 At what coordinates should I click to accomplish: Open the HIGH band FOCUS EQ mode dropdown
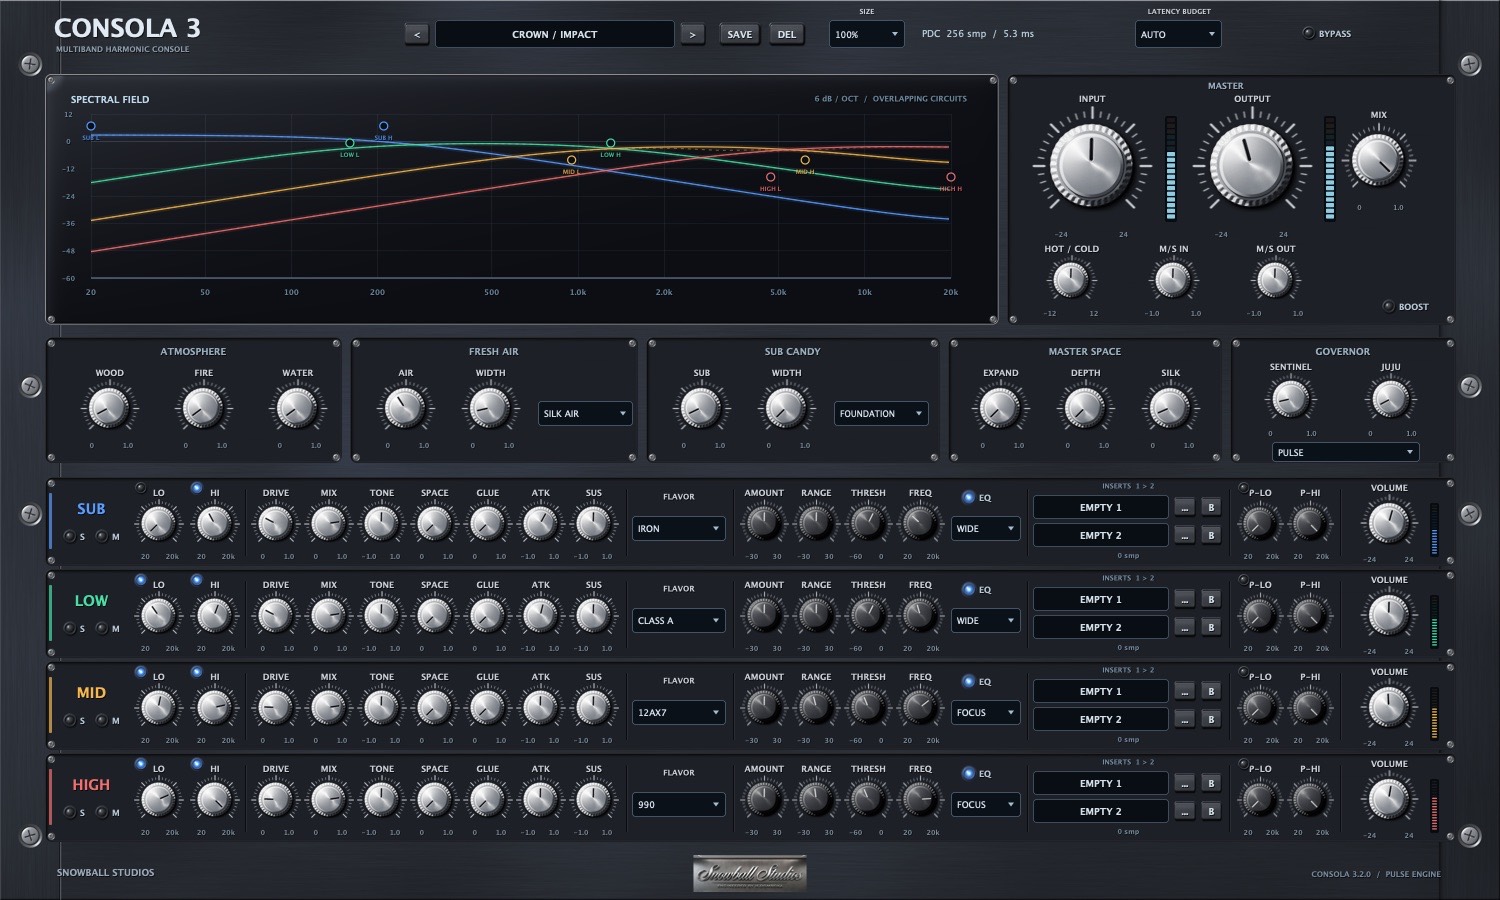pos(985,804)
